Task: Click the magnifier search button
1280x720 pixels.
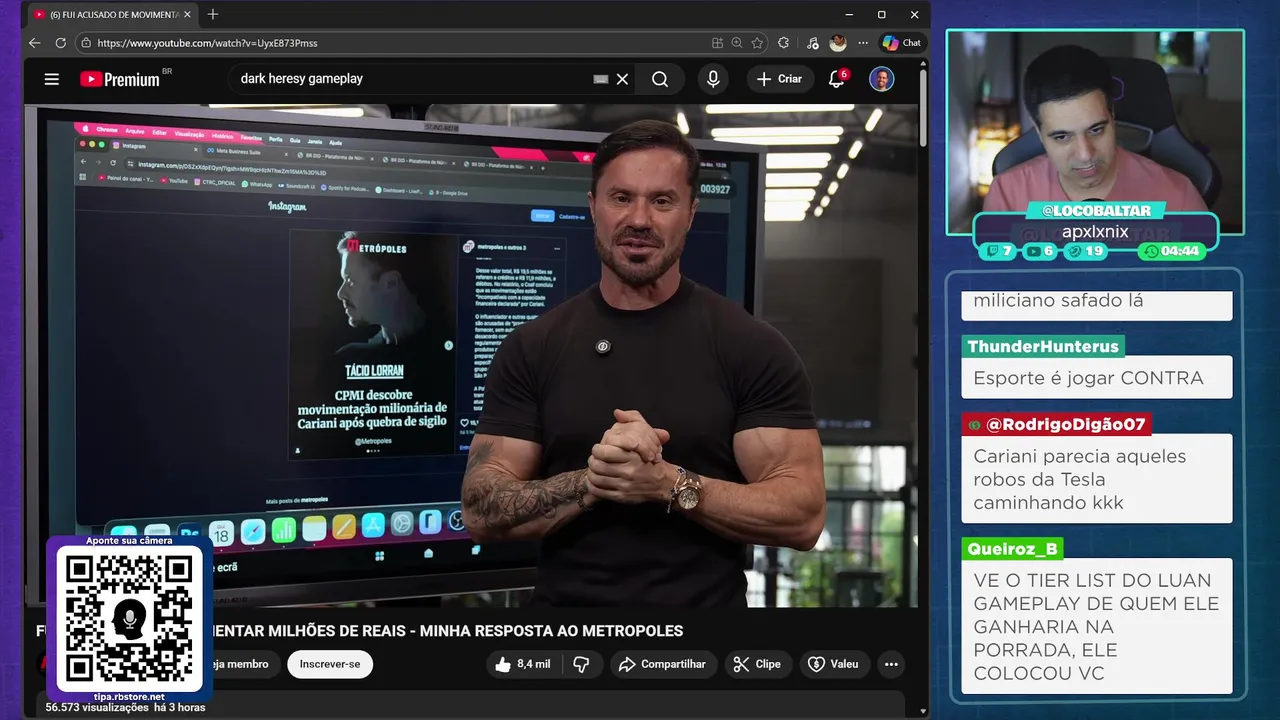Action: tap(660, 79)
